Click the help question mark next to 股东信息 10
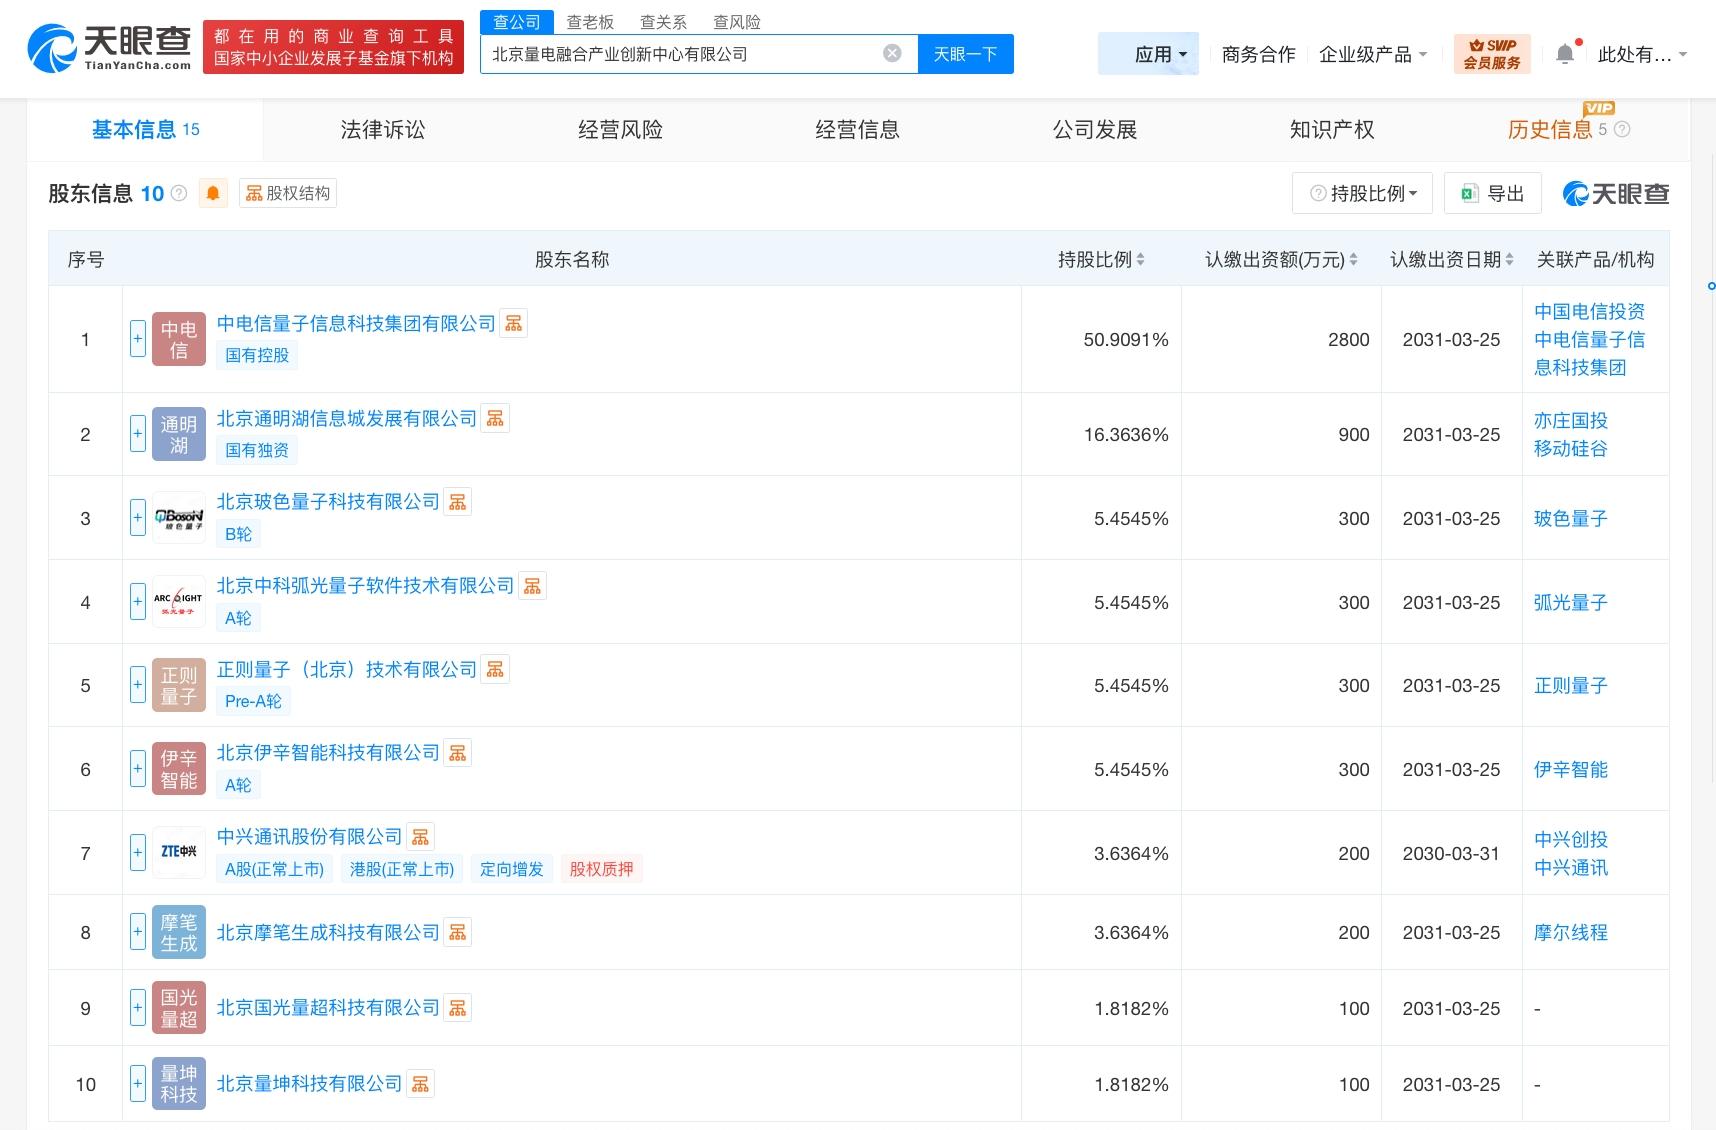 pos(179,193)
